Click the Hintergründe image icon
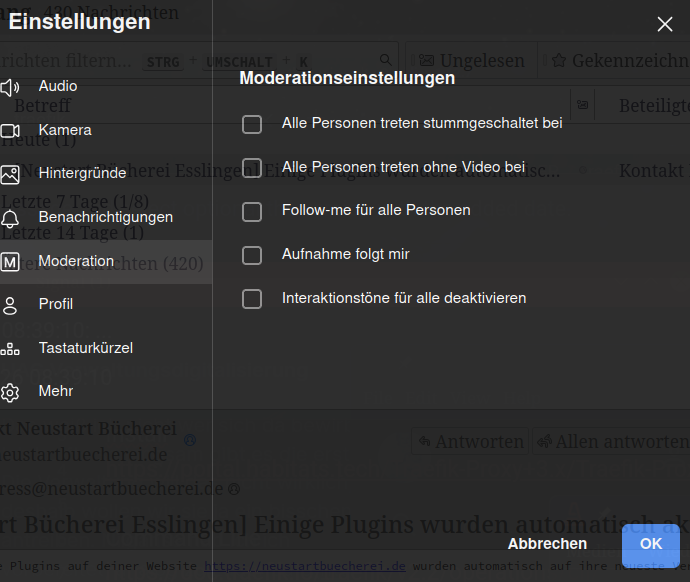This screenshot has width=690, height=582. (10, 174)
